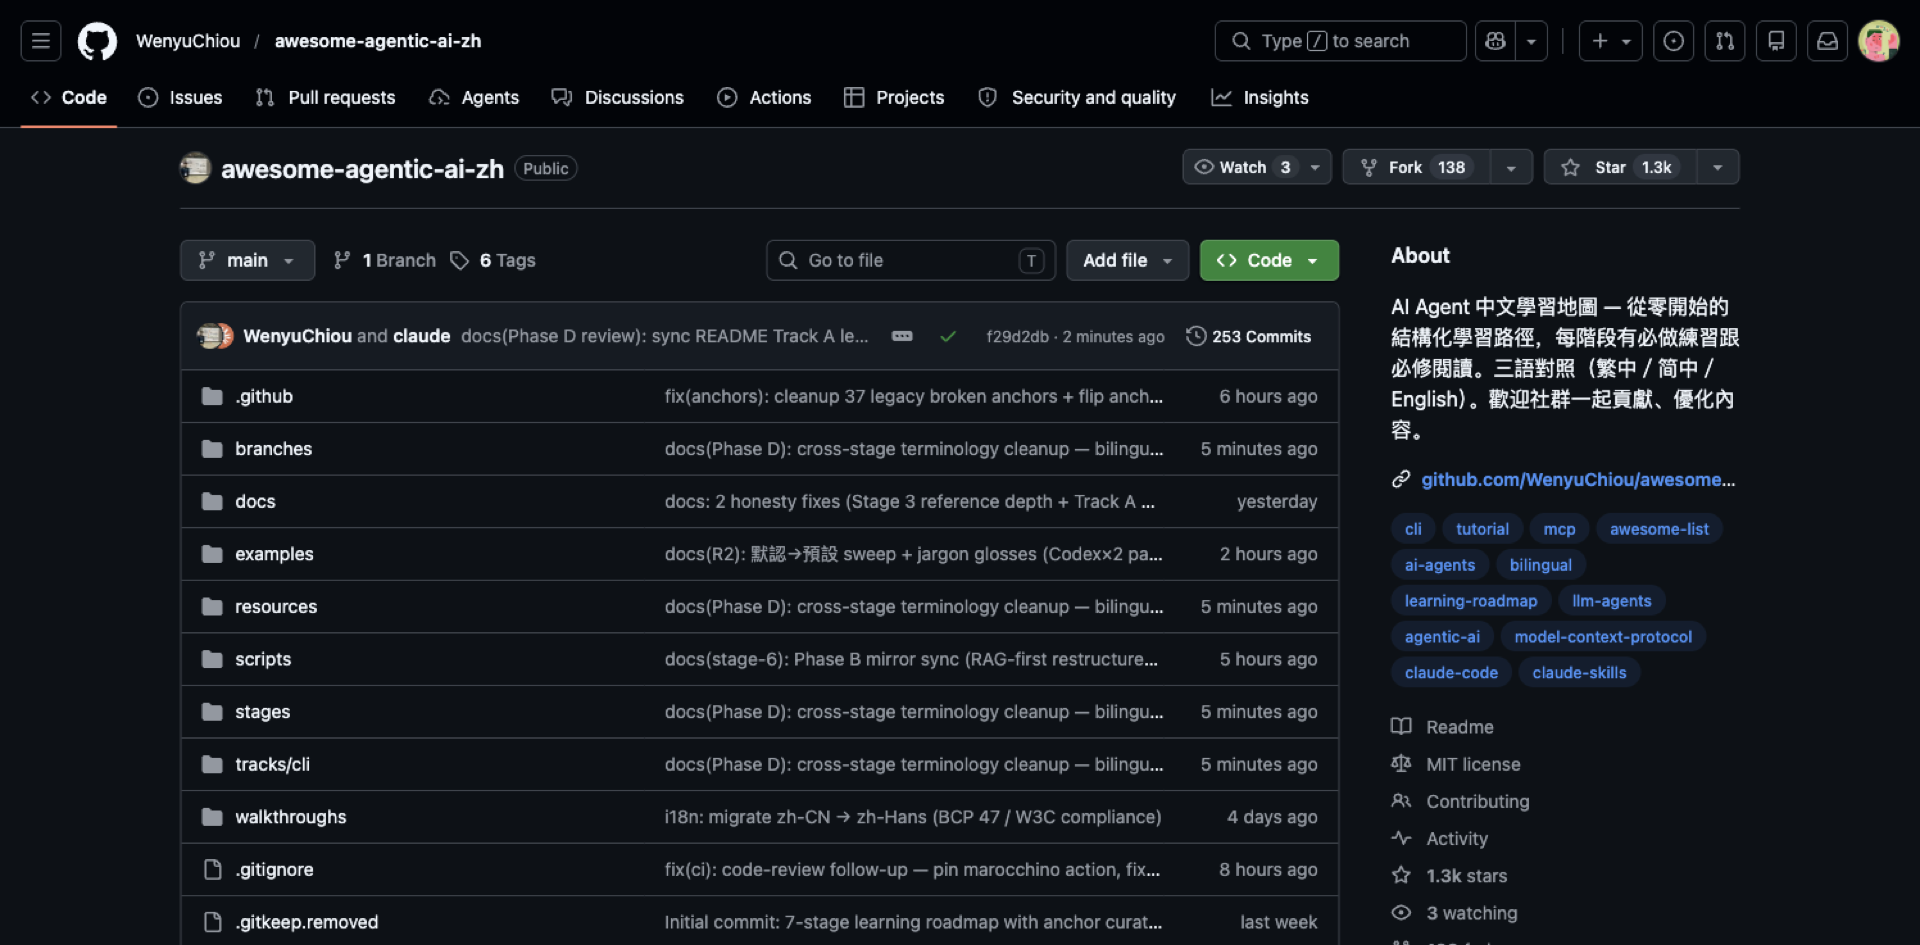Expand the Fork options dropdown
Image resolution: width=1920 pixels, height=945 pixels.
click(1511, 167)
